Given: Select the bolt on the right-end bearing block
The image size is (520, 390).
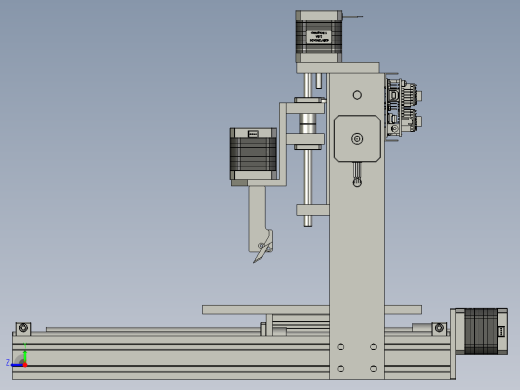Looking at the screenshot, I should pos(439,327).
